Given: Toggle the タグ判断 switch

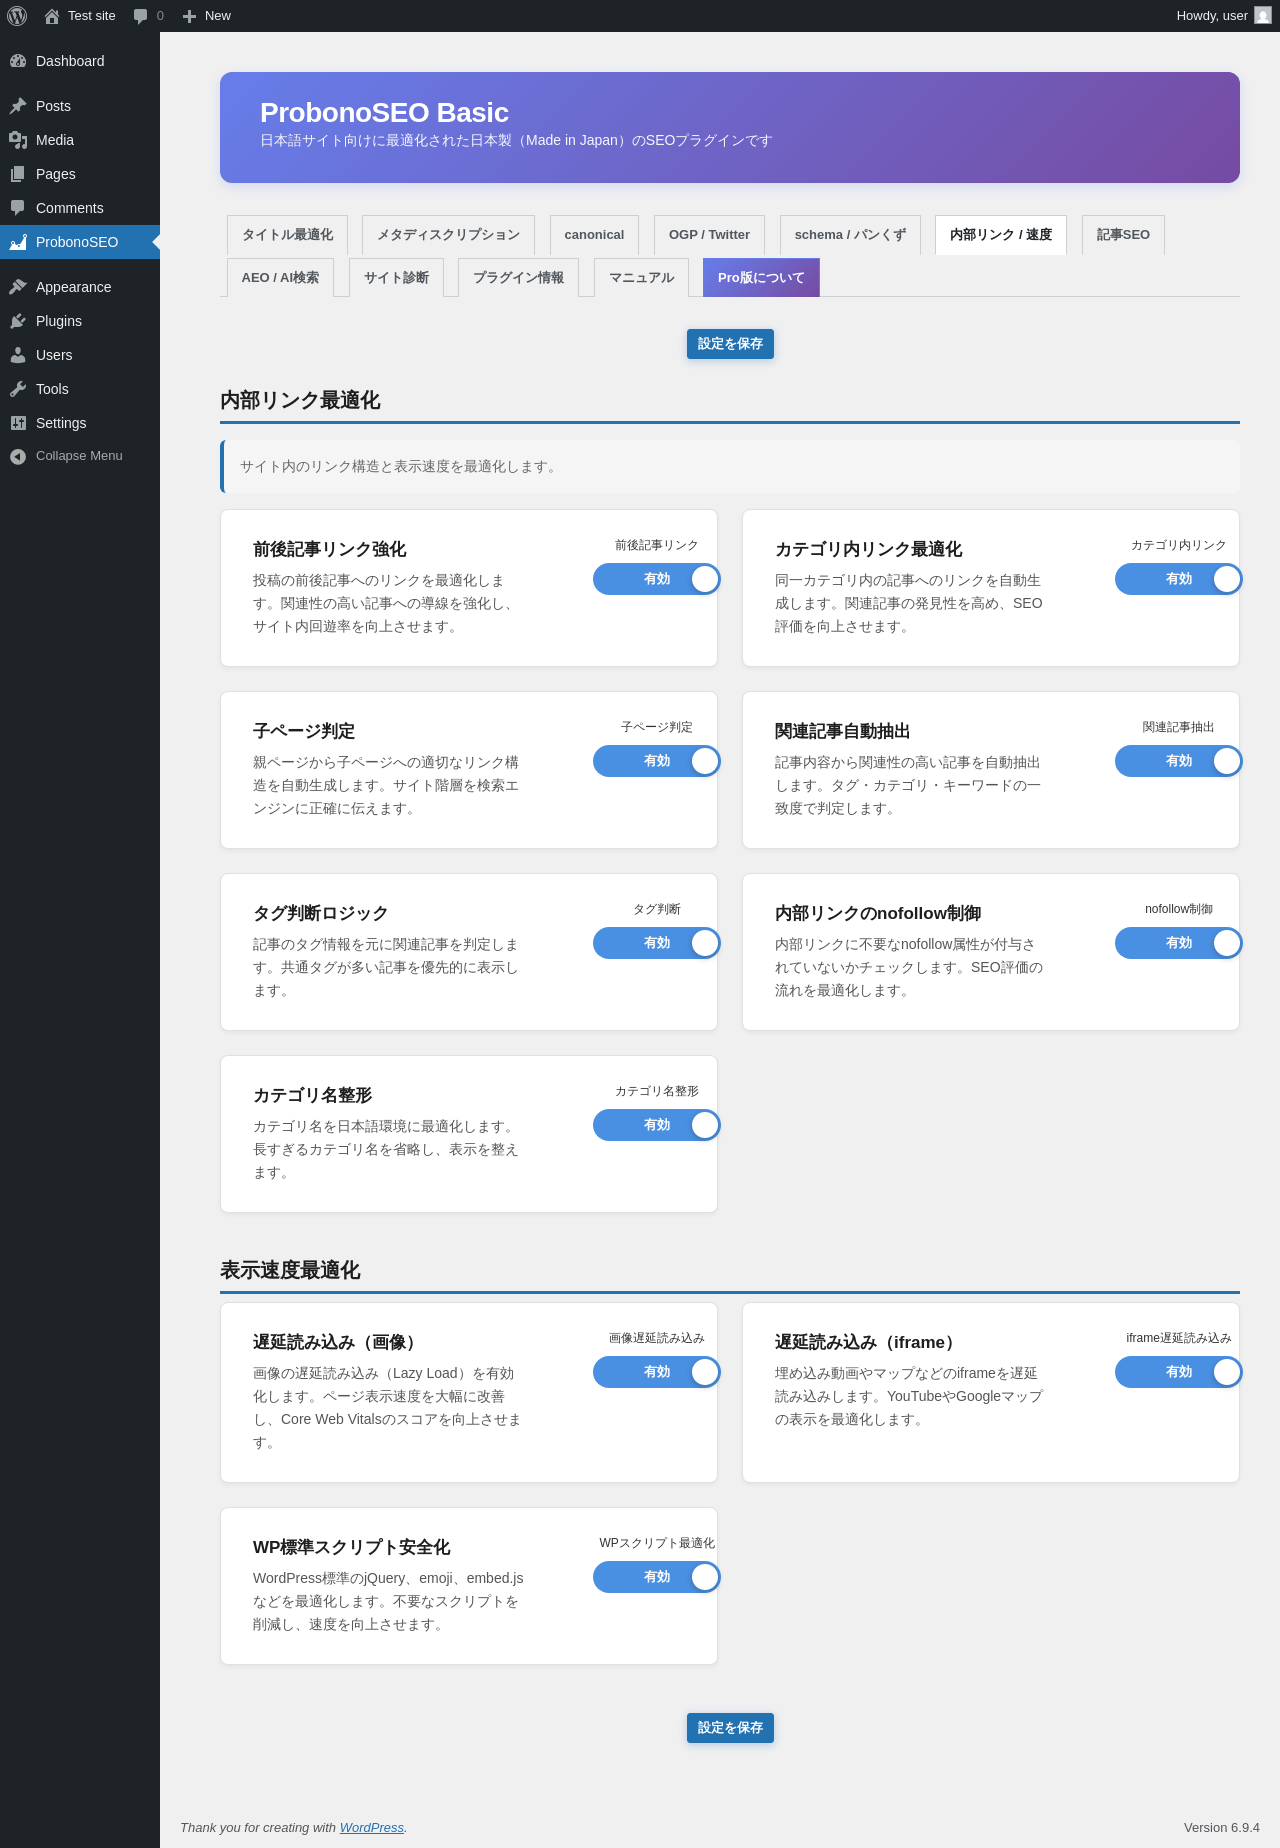Looking at the screenshot, I should point(657,943).
